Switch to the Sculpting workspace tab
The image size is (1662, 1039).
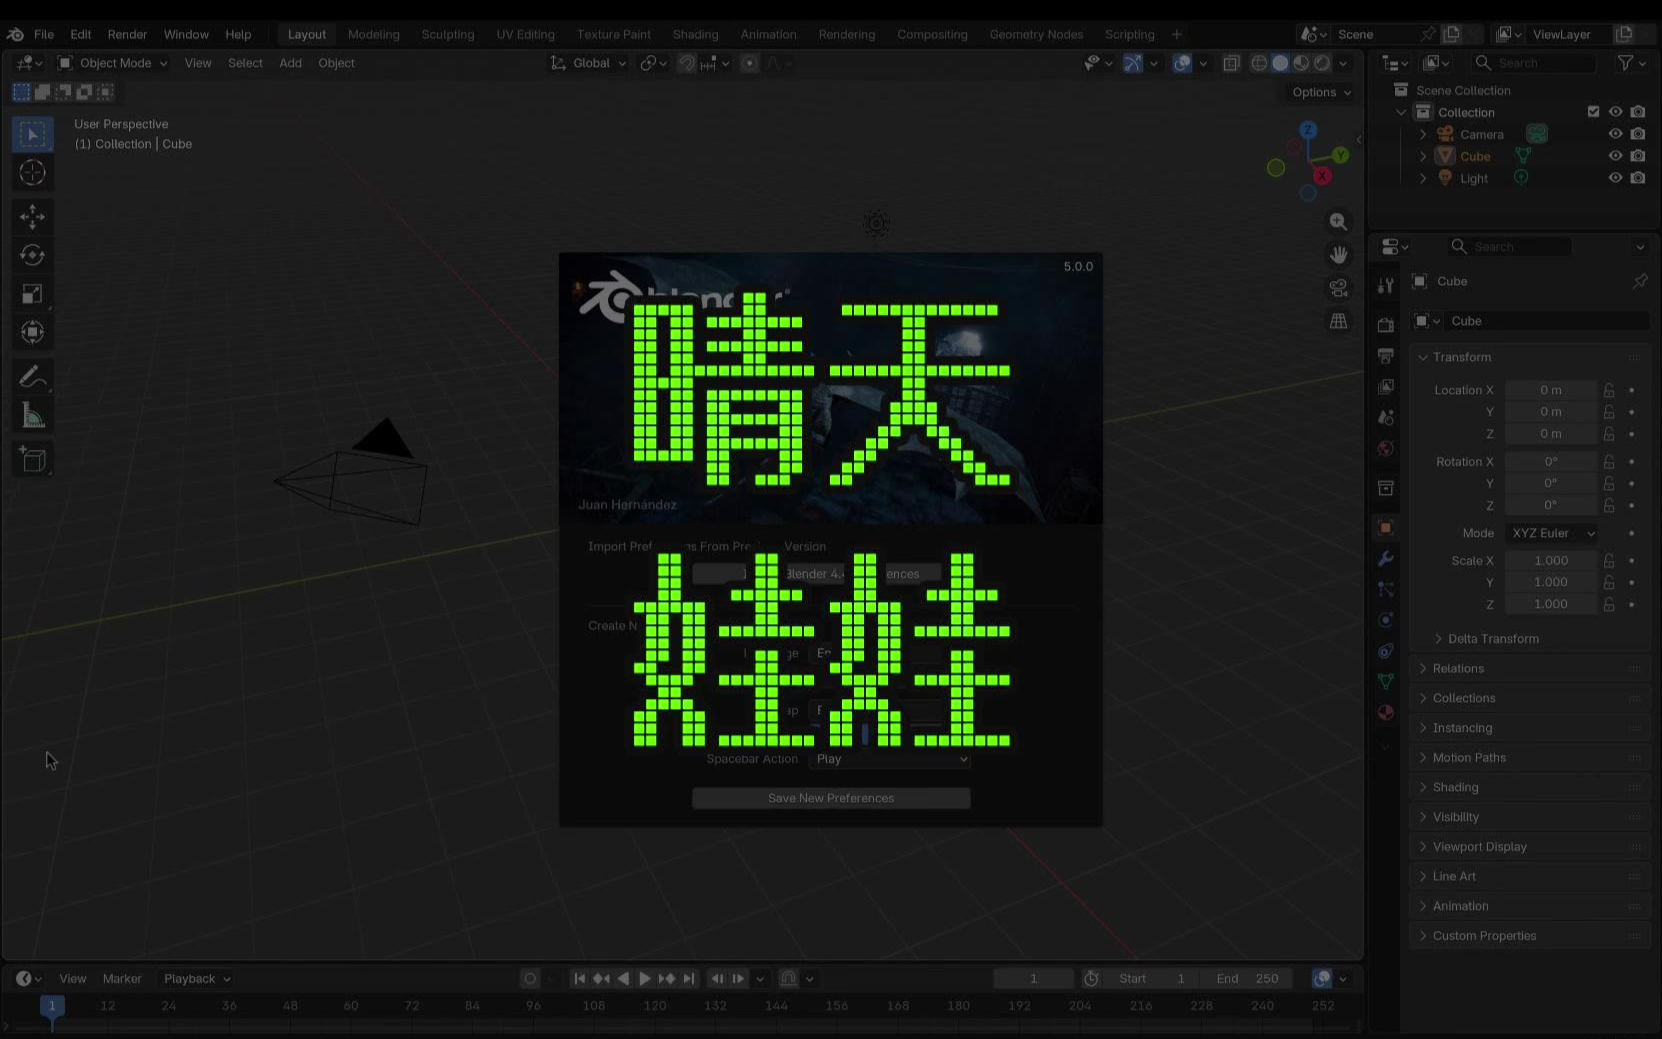(447, 34)
